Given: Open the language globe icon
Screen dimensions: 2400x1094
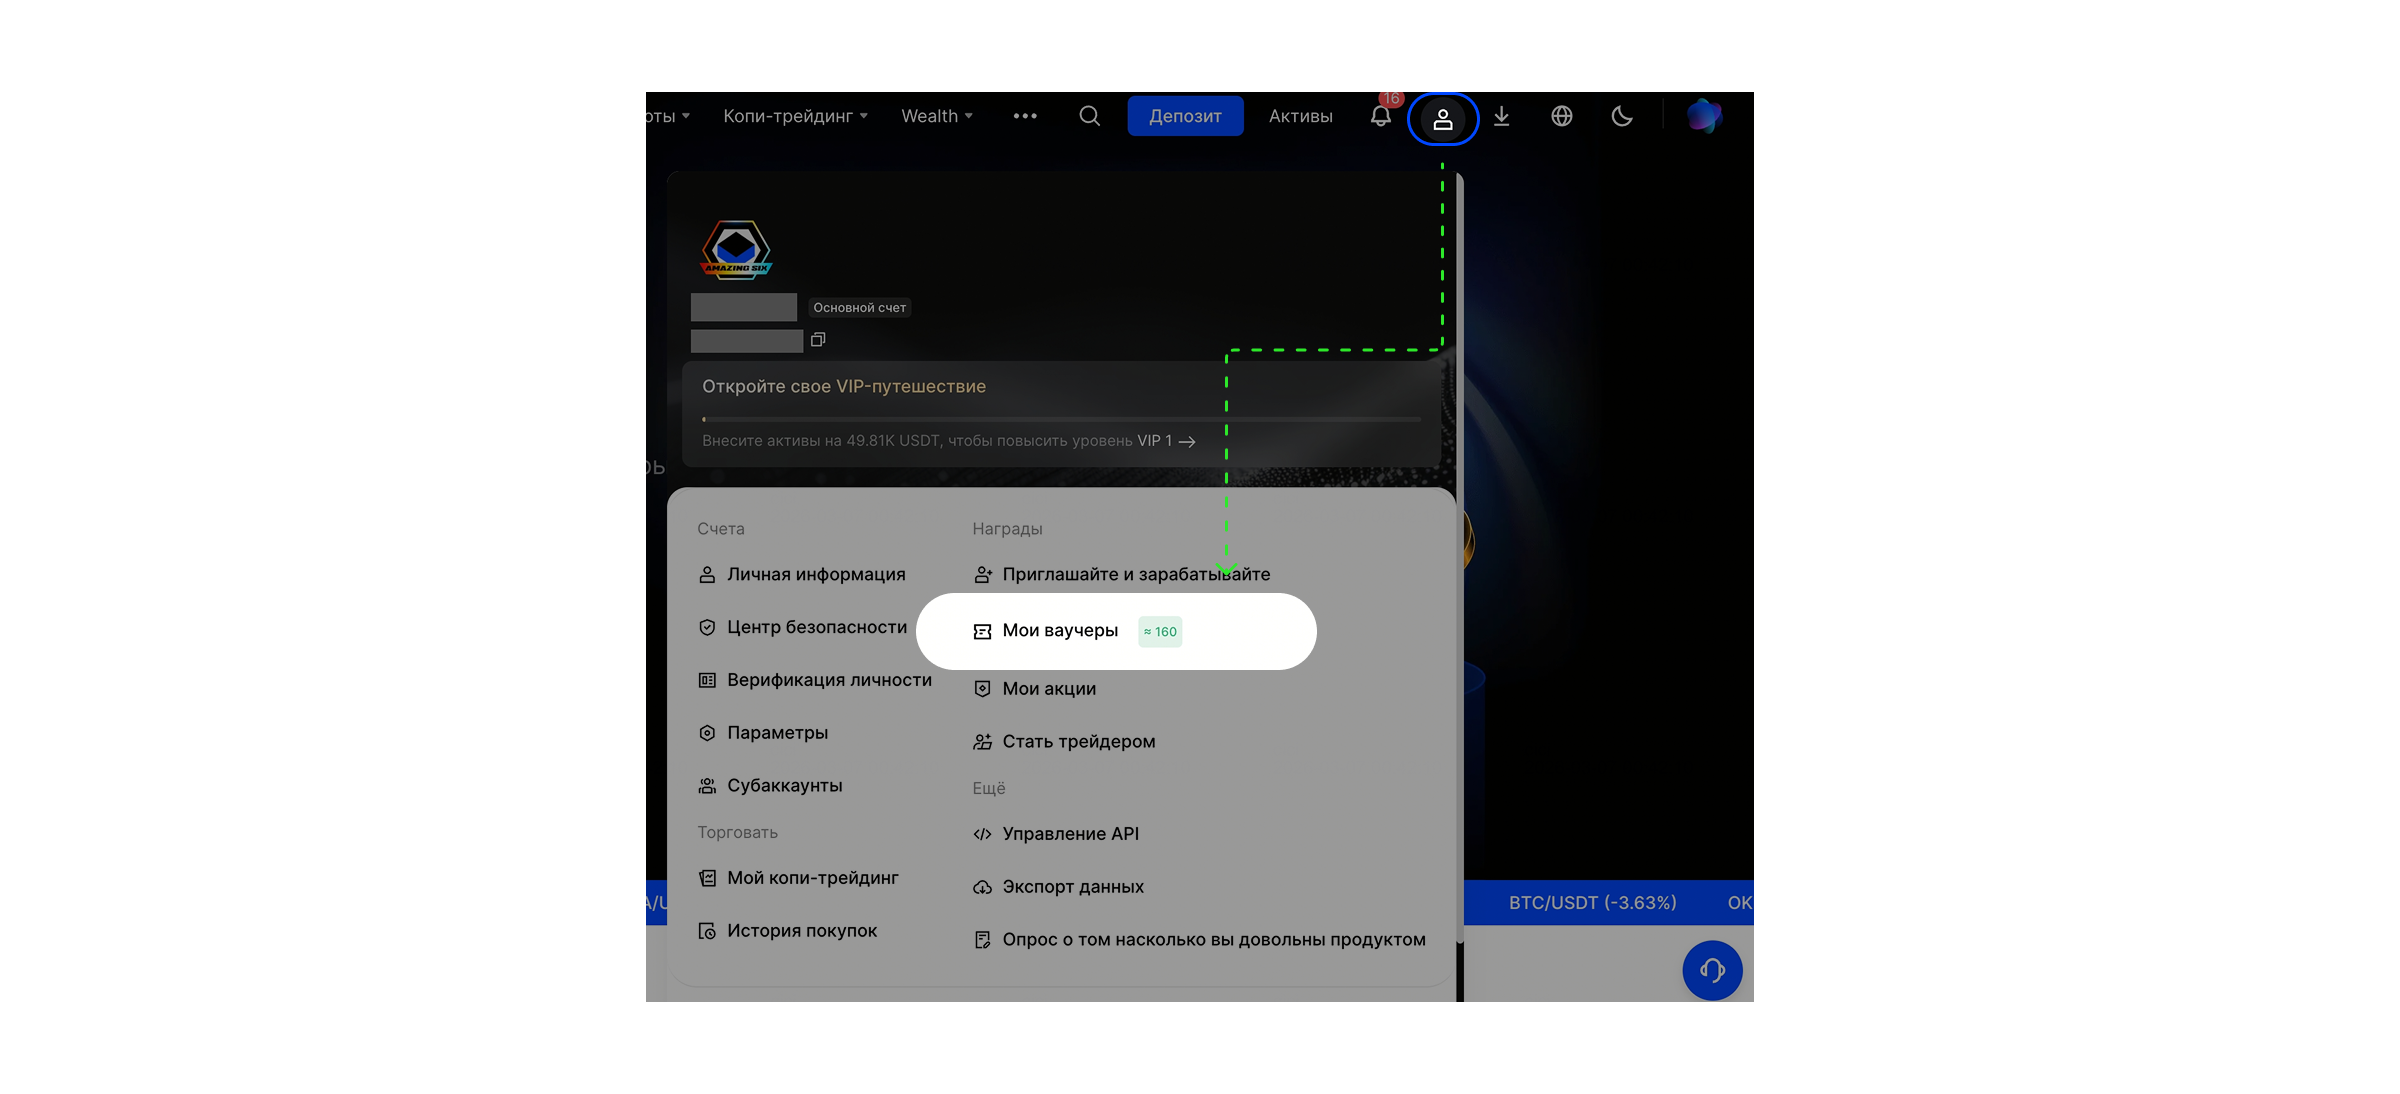Looking at the screenshot, I should pos(1561,116).
